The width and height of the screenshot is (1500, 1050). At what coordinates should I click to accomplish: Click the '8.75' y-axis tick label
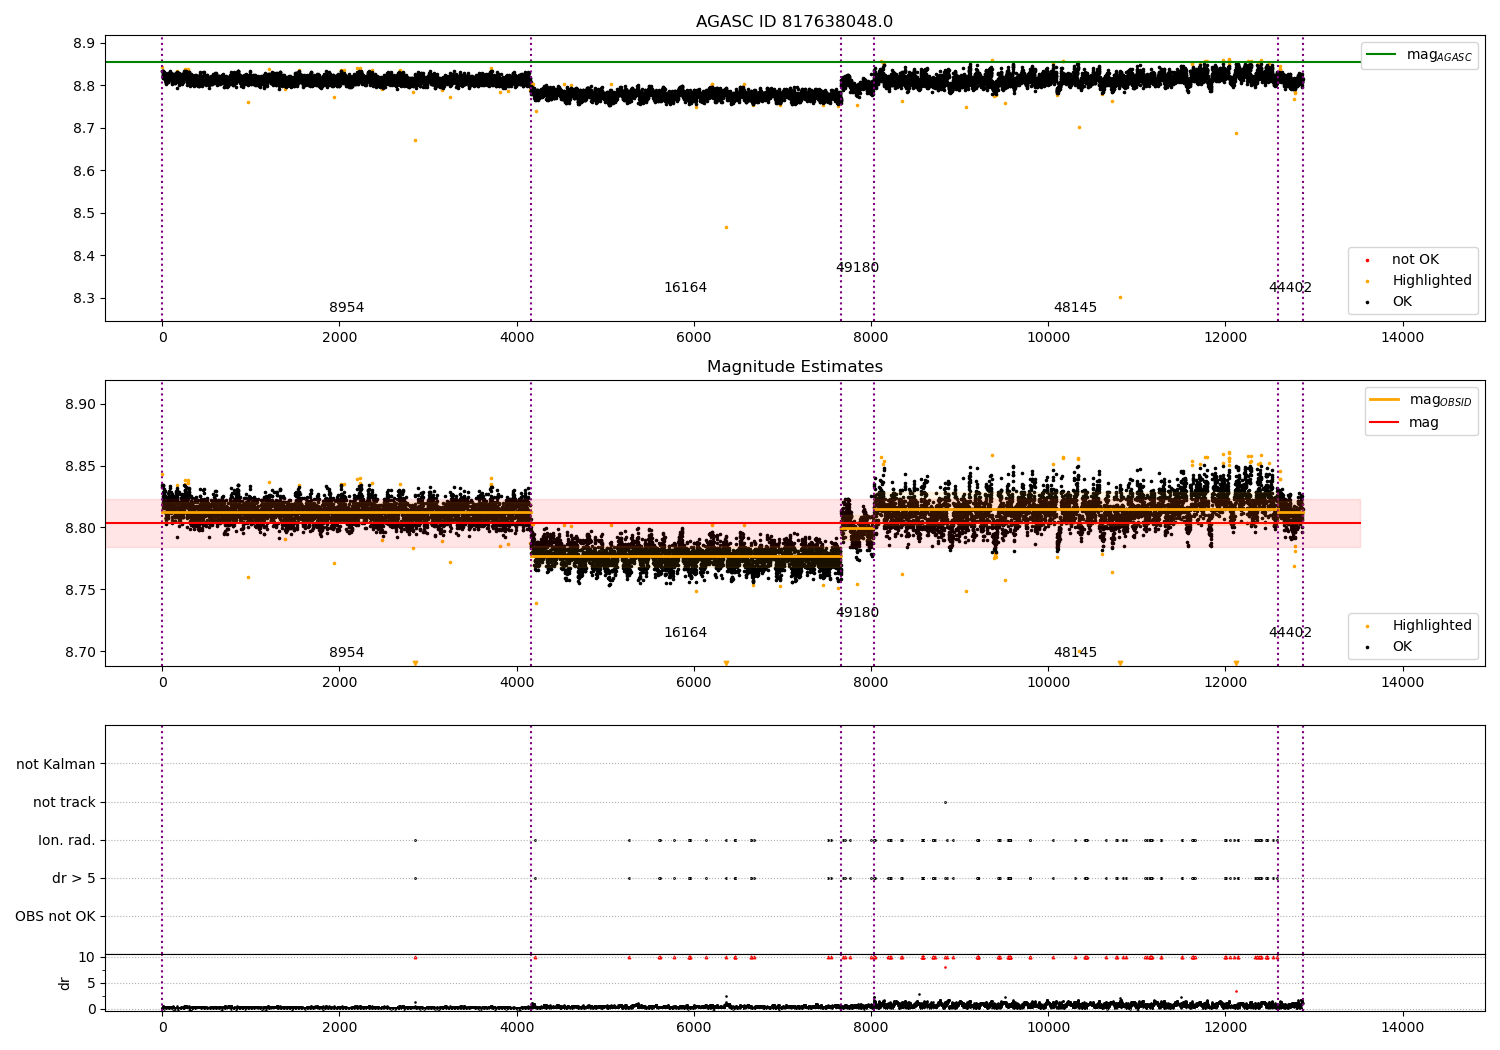coord(79,590)
